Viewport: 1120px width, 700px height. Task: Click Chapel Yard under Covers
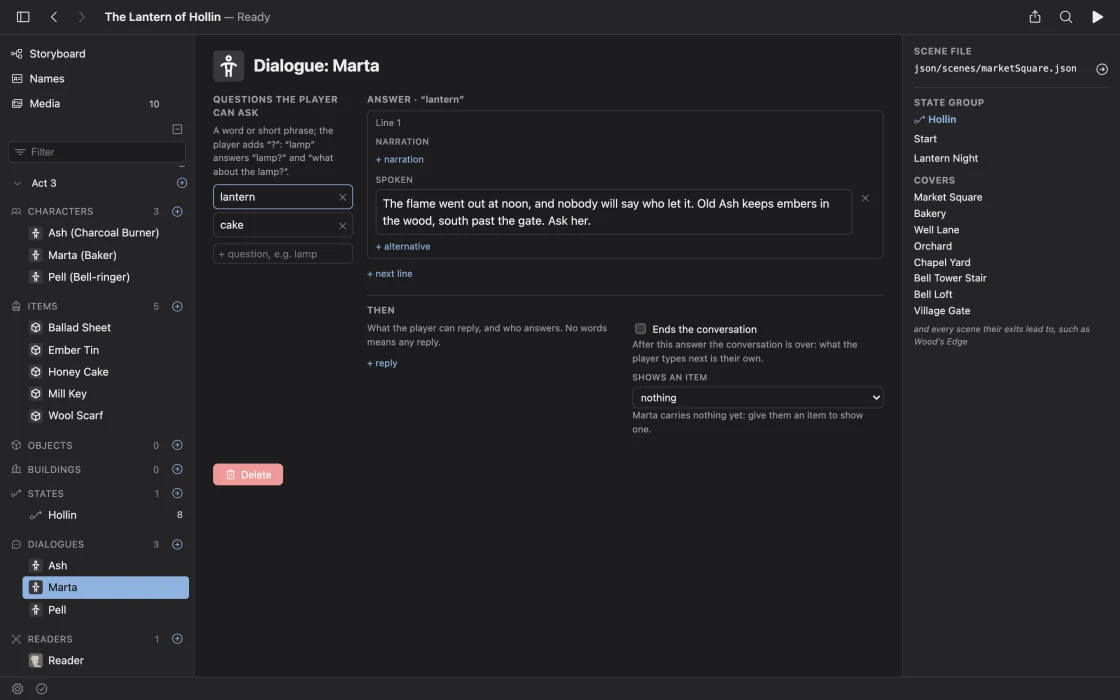click(x=941, y=262)
